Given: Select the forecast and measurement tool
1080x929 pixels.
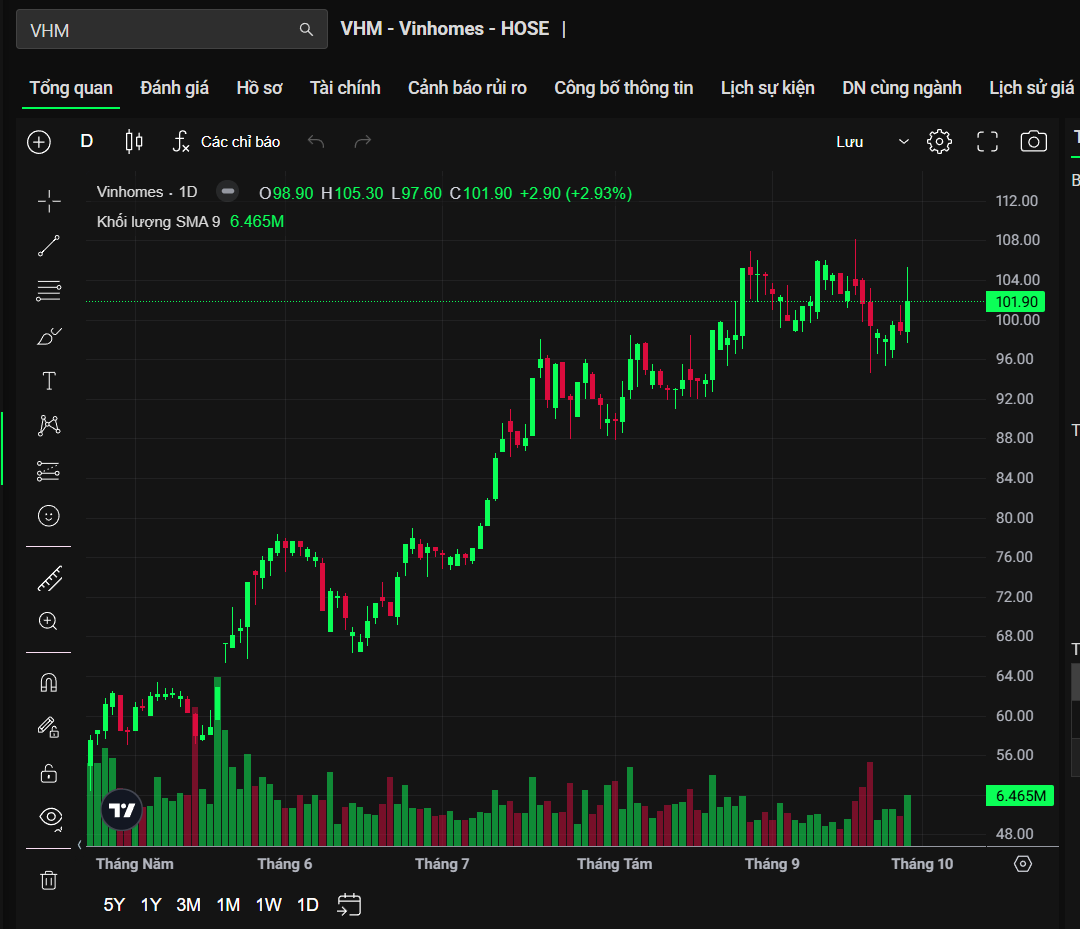Looking at the screenshot, I should coord(49,471).
